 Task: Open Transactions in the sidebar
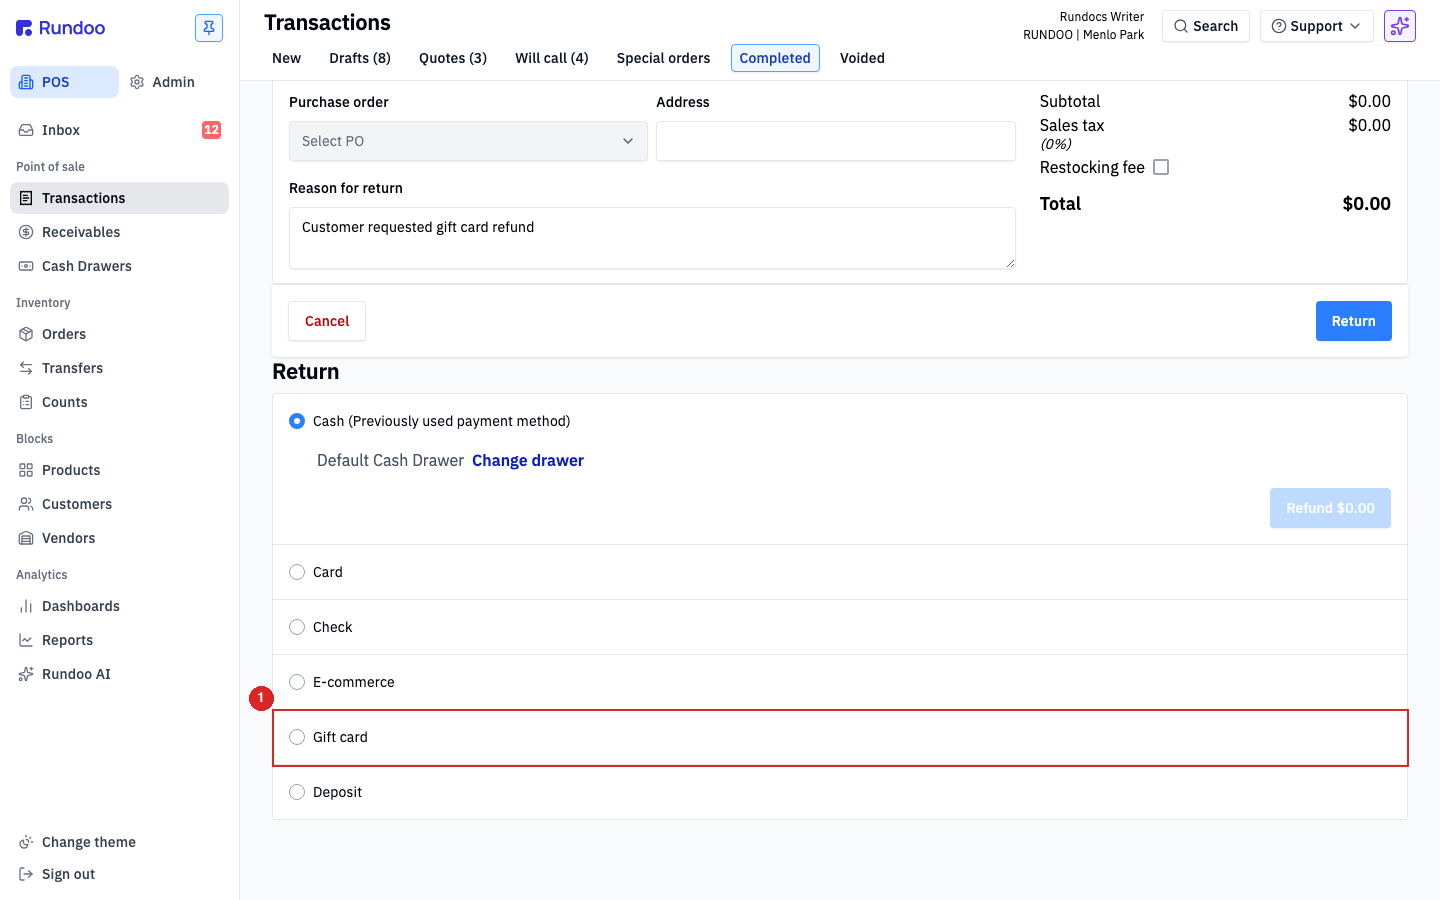click(119, 198)
